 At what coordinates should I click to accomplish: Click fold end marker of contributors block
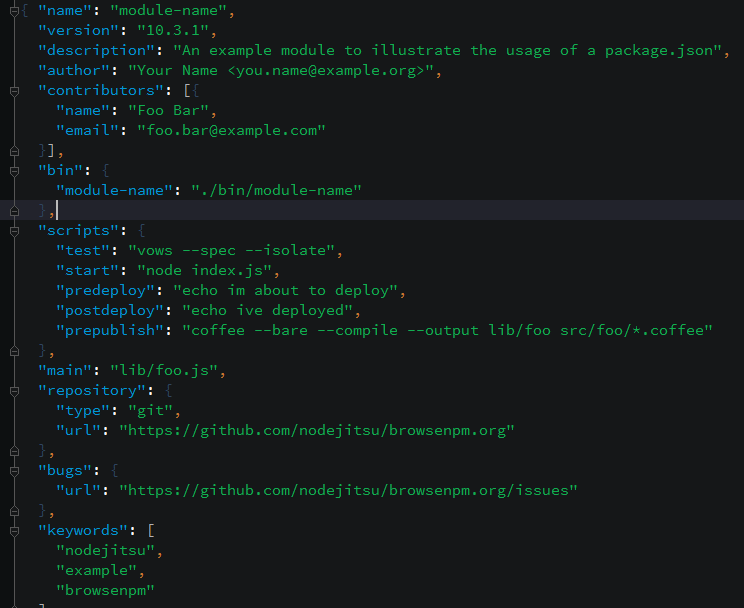(x=14, y=151)
